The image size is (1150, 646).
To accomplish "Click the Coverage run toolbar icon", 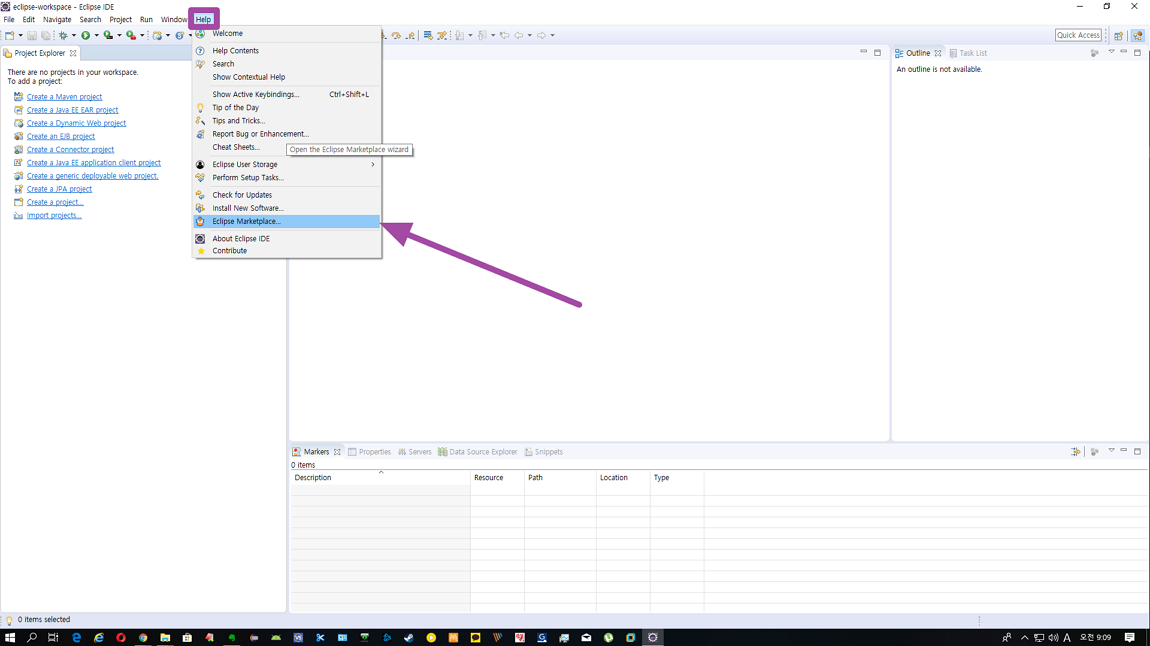I will point(109,35).
